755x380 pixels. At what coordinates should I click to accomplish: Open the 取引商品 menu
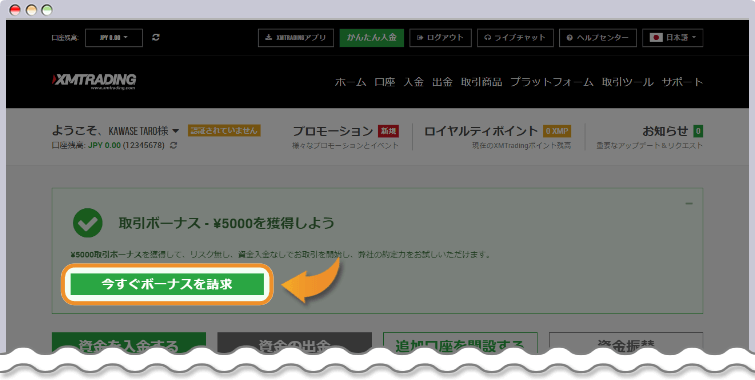coord(482,82)
